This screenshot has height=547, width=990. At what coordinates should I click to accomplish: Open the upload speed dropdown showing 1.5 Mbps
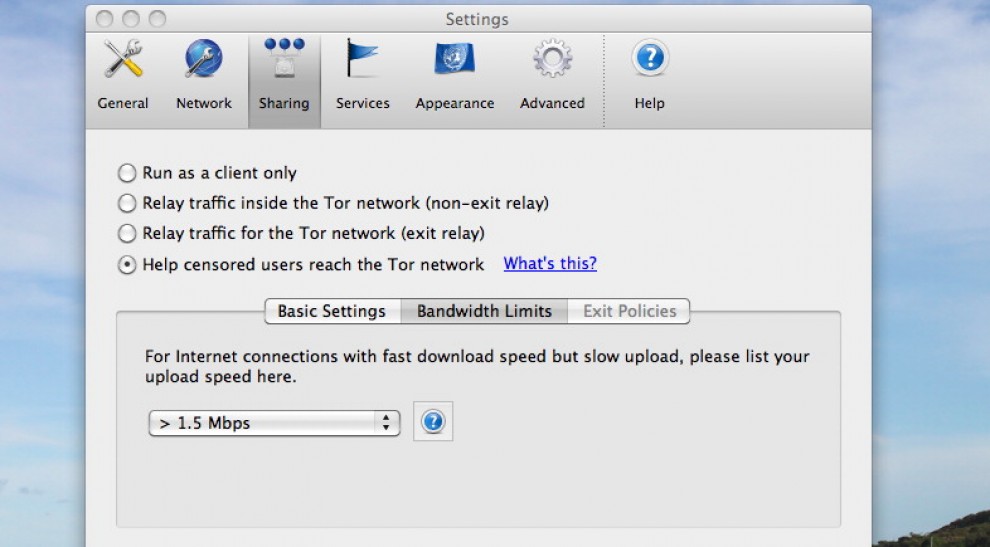[274, 423]
